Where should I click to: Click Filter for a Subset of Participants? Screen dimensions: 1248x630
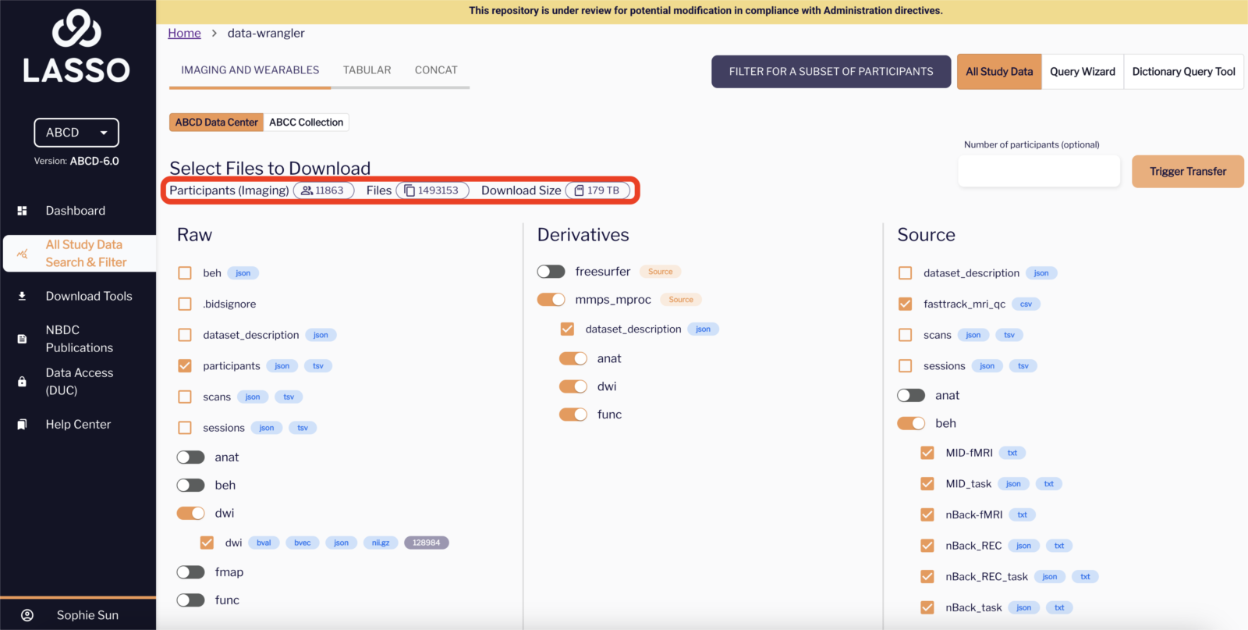tap(831, 71)
